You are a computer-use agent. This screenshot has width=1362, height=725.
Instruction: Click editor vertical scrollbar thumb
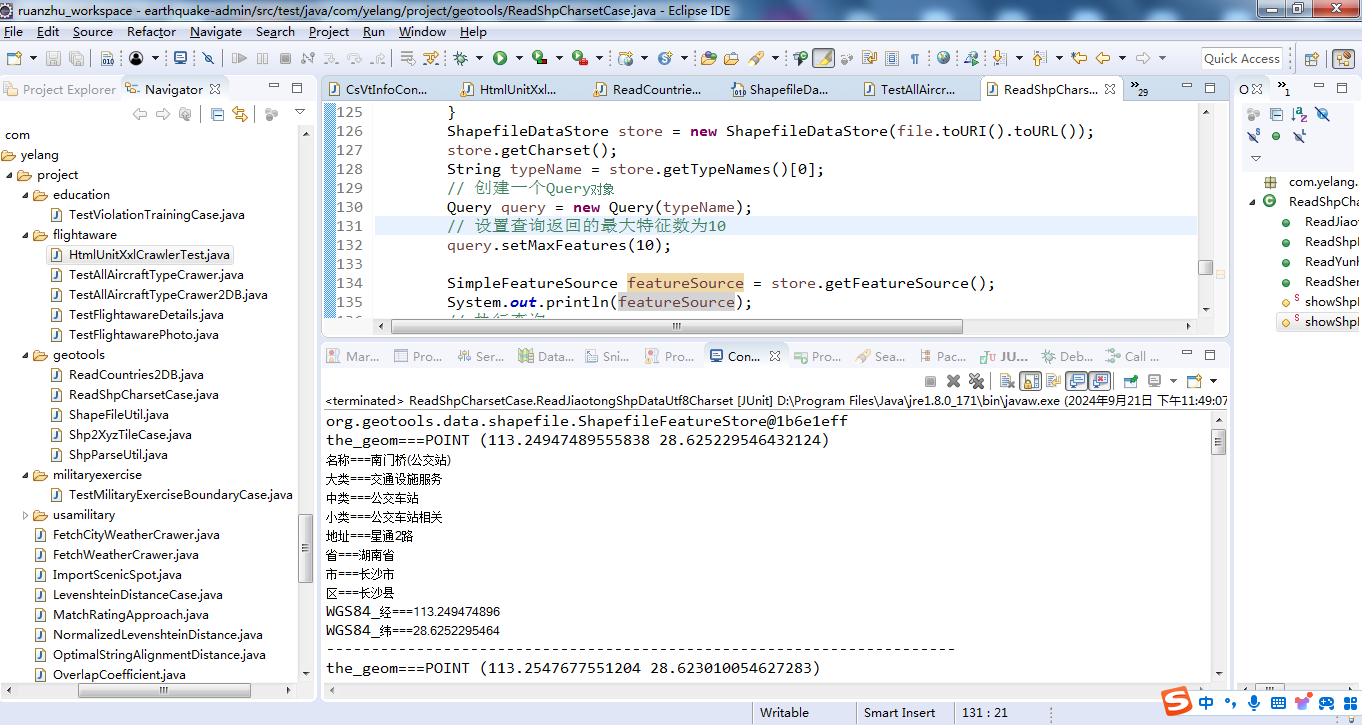pyautogui.click(x=1206, y=268)
